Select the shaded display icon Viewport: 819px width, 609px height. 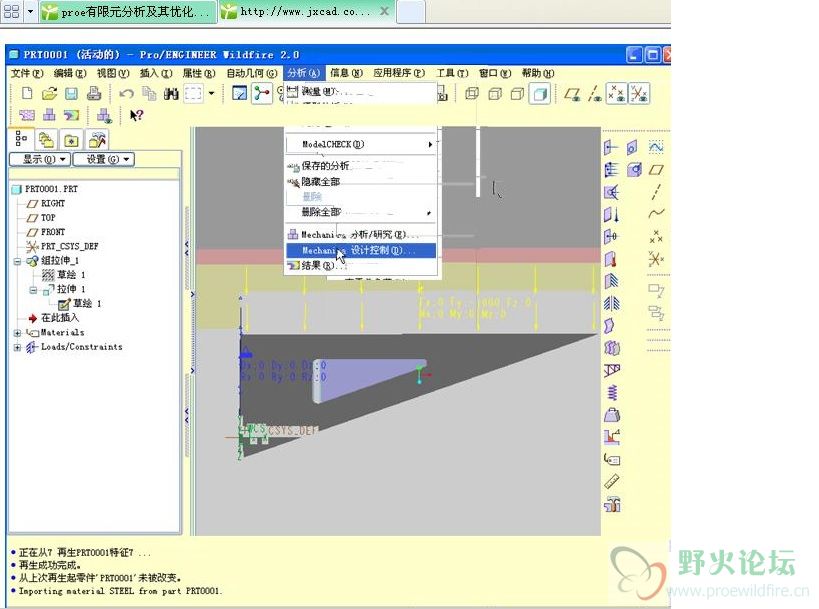pyautogui.click(x=540, y=93)
